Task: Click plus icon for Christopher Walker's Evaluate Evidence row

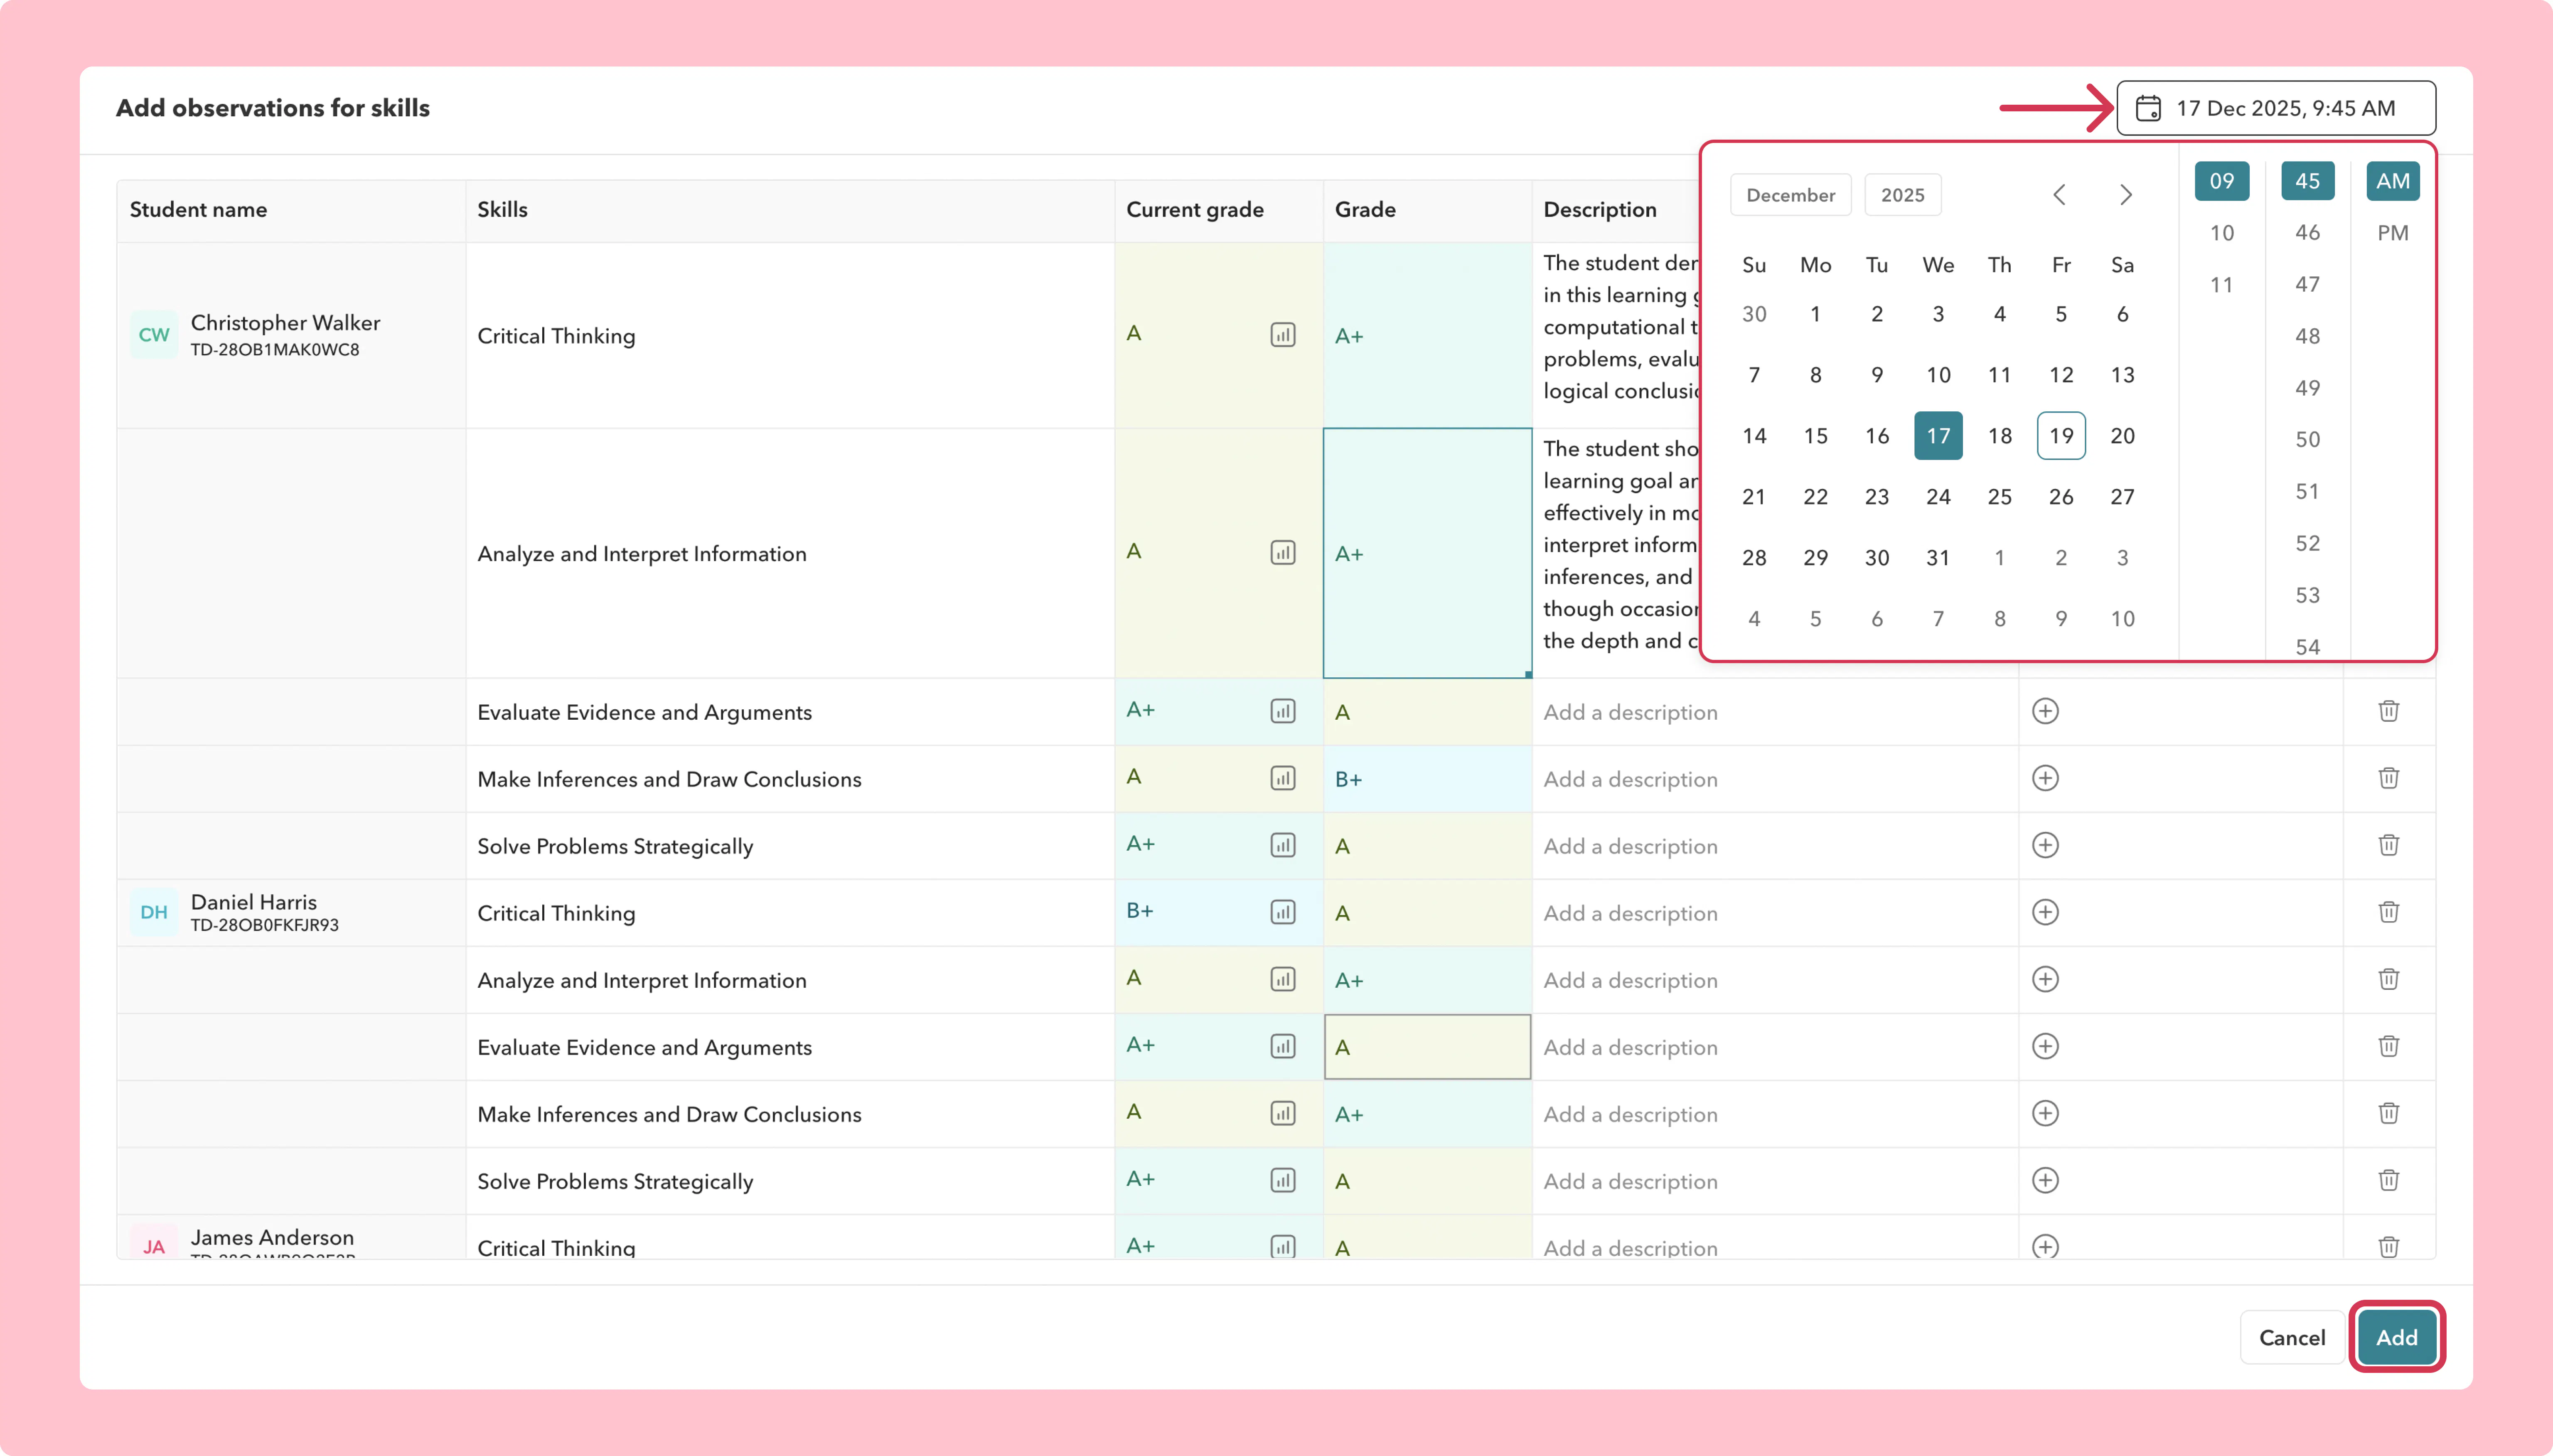Action: (x=2045, y=711)
